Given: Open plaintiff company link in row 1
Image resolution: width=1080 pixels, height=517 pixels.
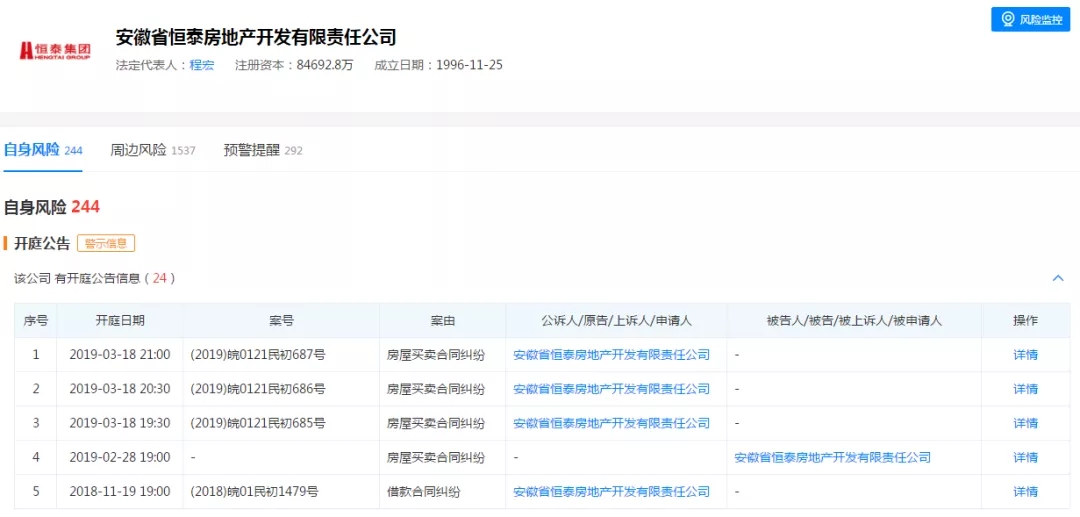Looking at the screenshot, I should [612, 355].
